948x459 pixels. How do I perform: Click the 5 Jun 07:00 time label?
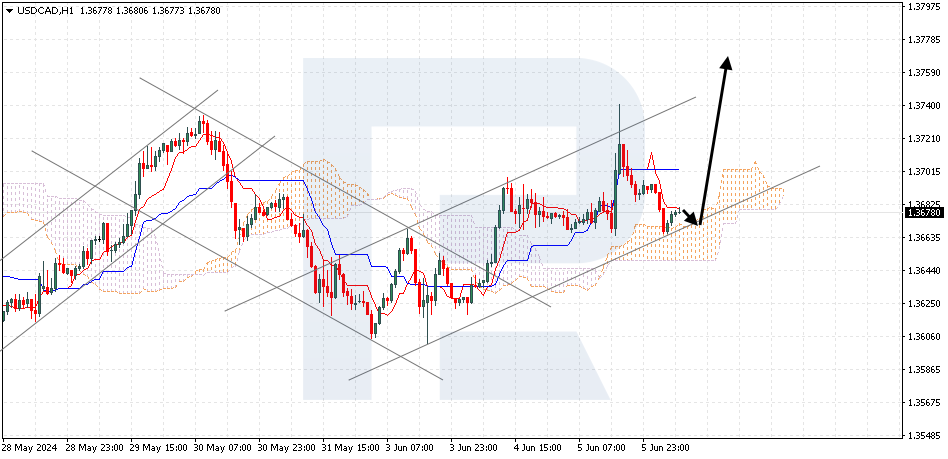[x=603, y=448]
